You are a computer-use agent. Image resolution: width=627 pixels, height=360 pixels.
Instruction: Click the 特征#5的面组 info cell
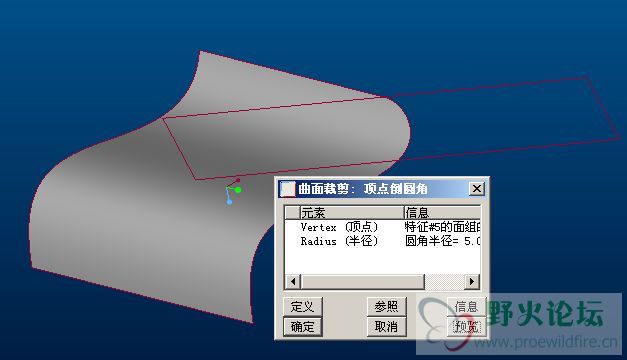coord(442,227)
